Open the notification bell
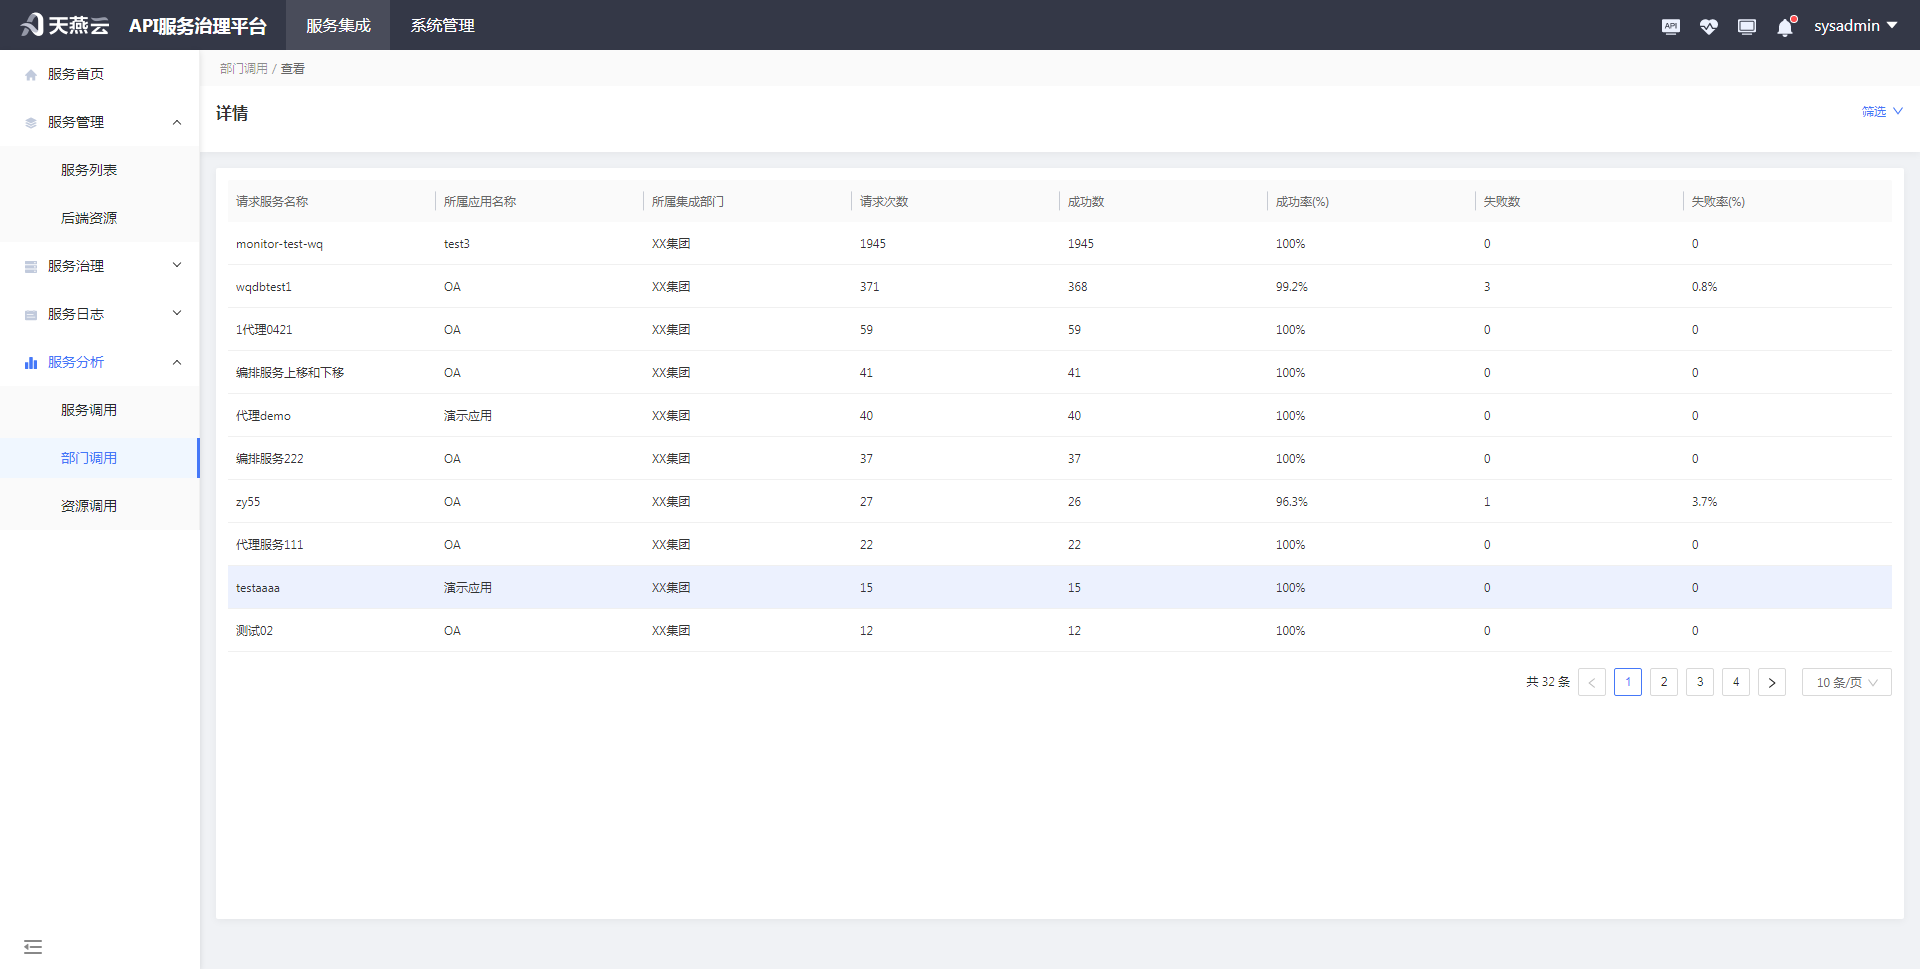 (x=1785, y=27)
